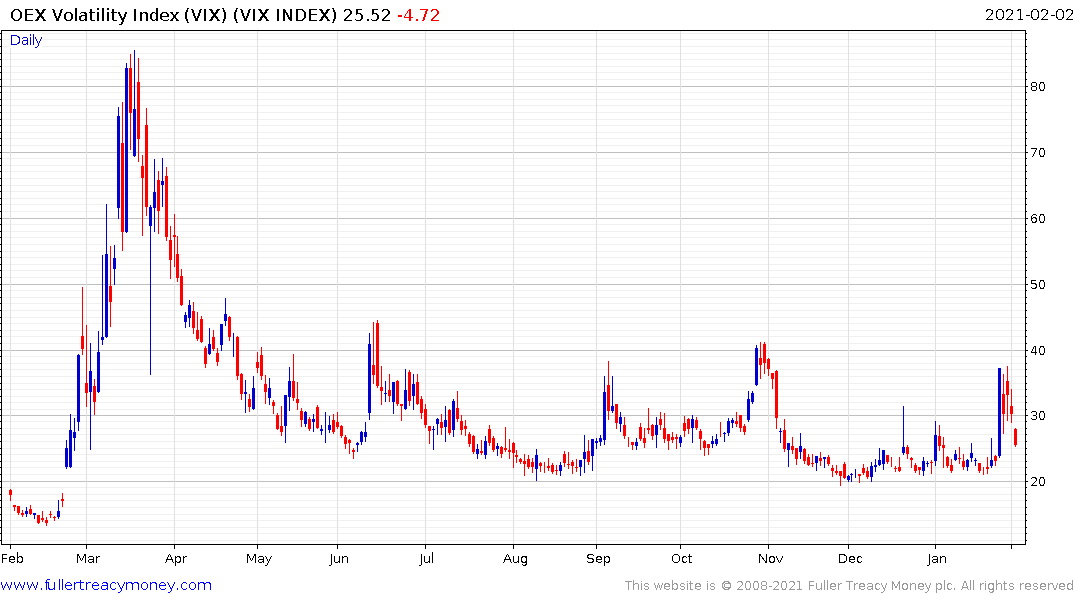Click the Mar x-axis label
This screenshot has width=1075, height=600.
[88, 558]
